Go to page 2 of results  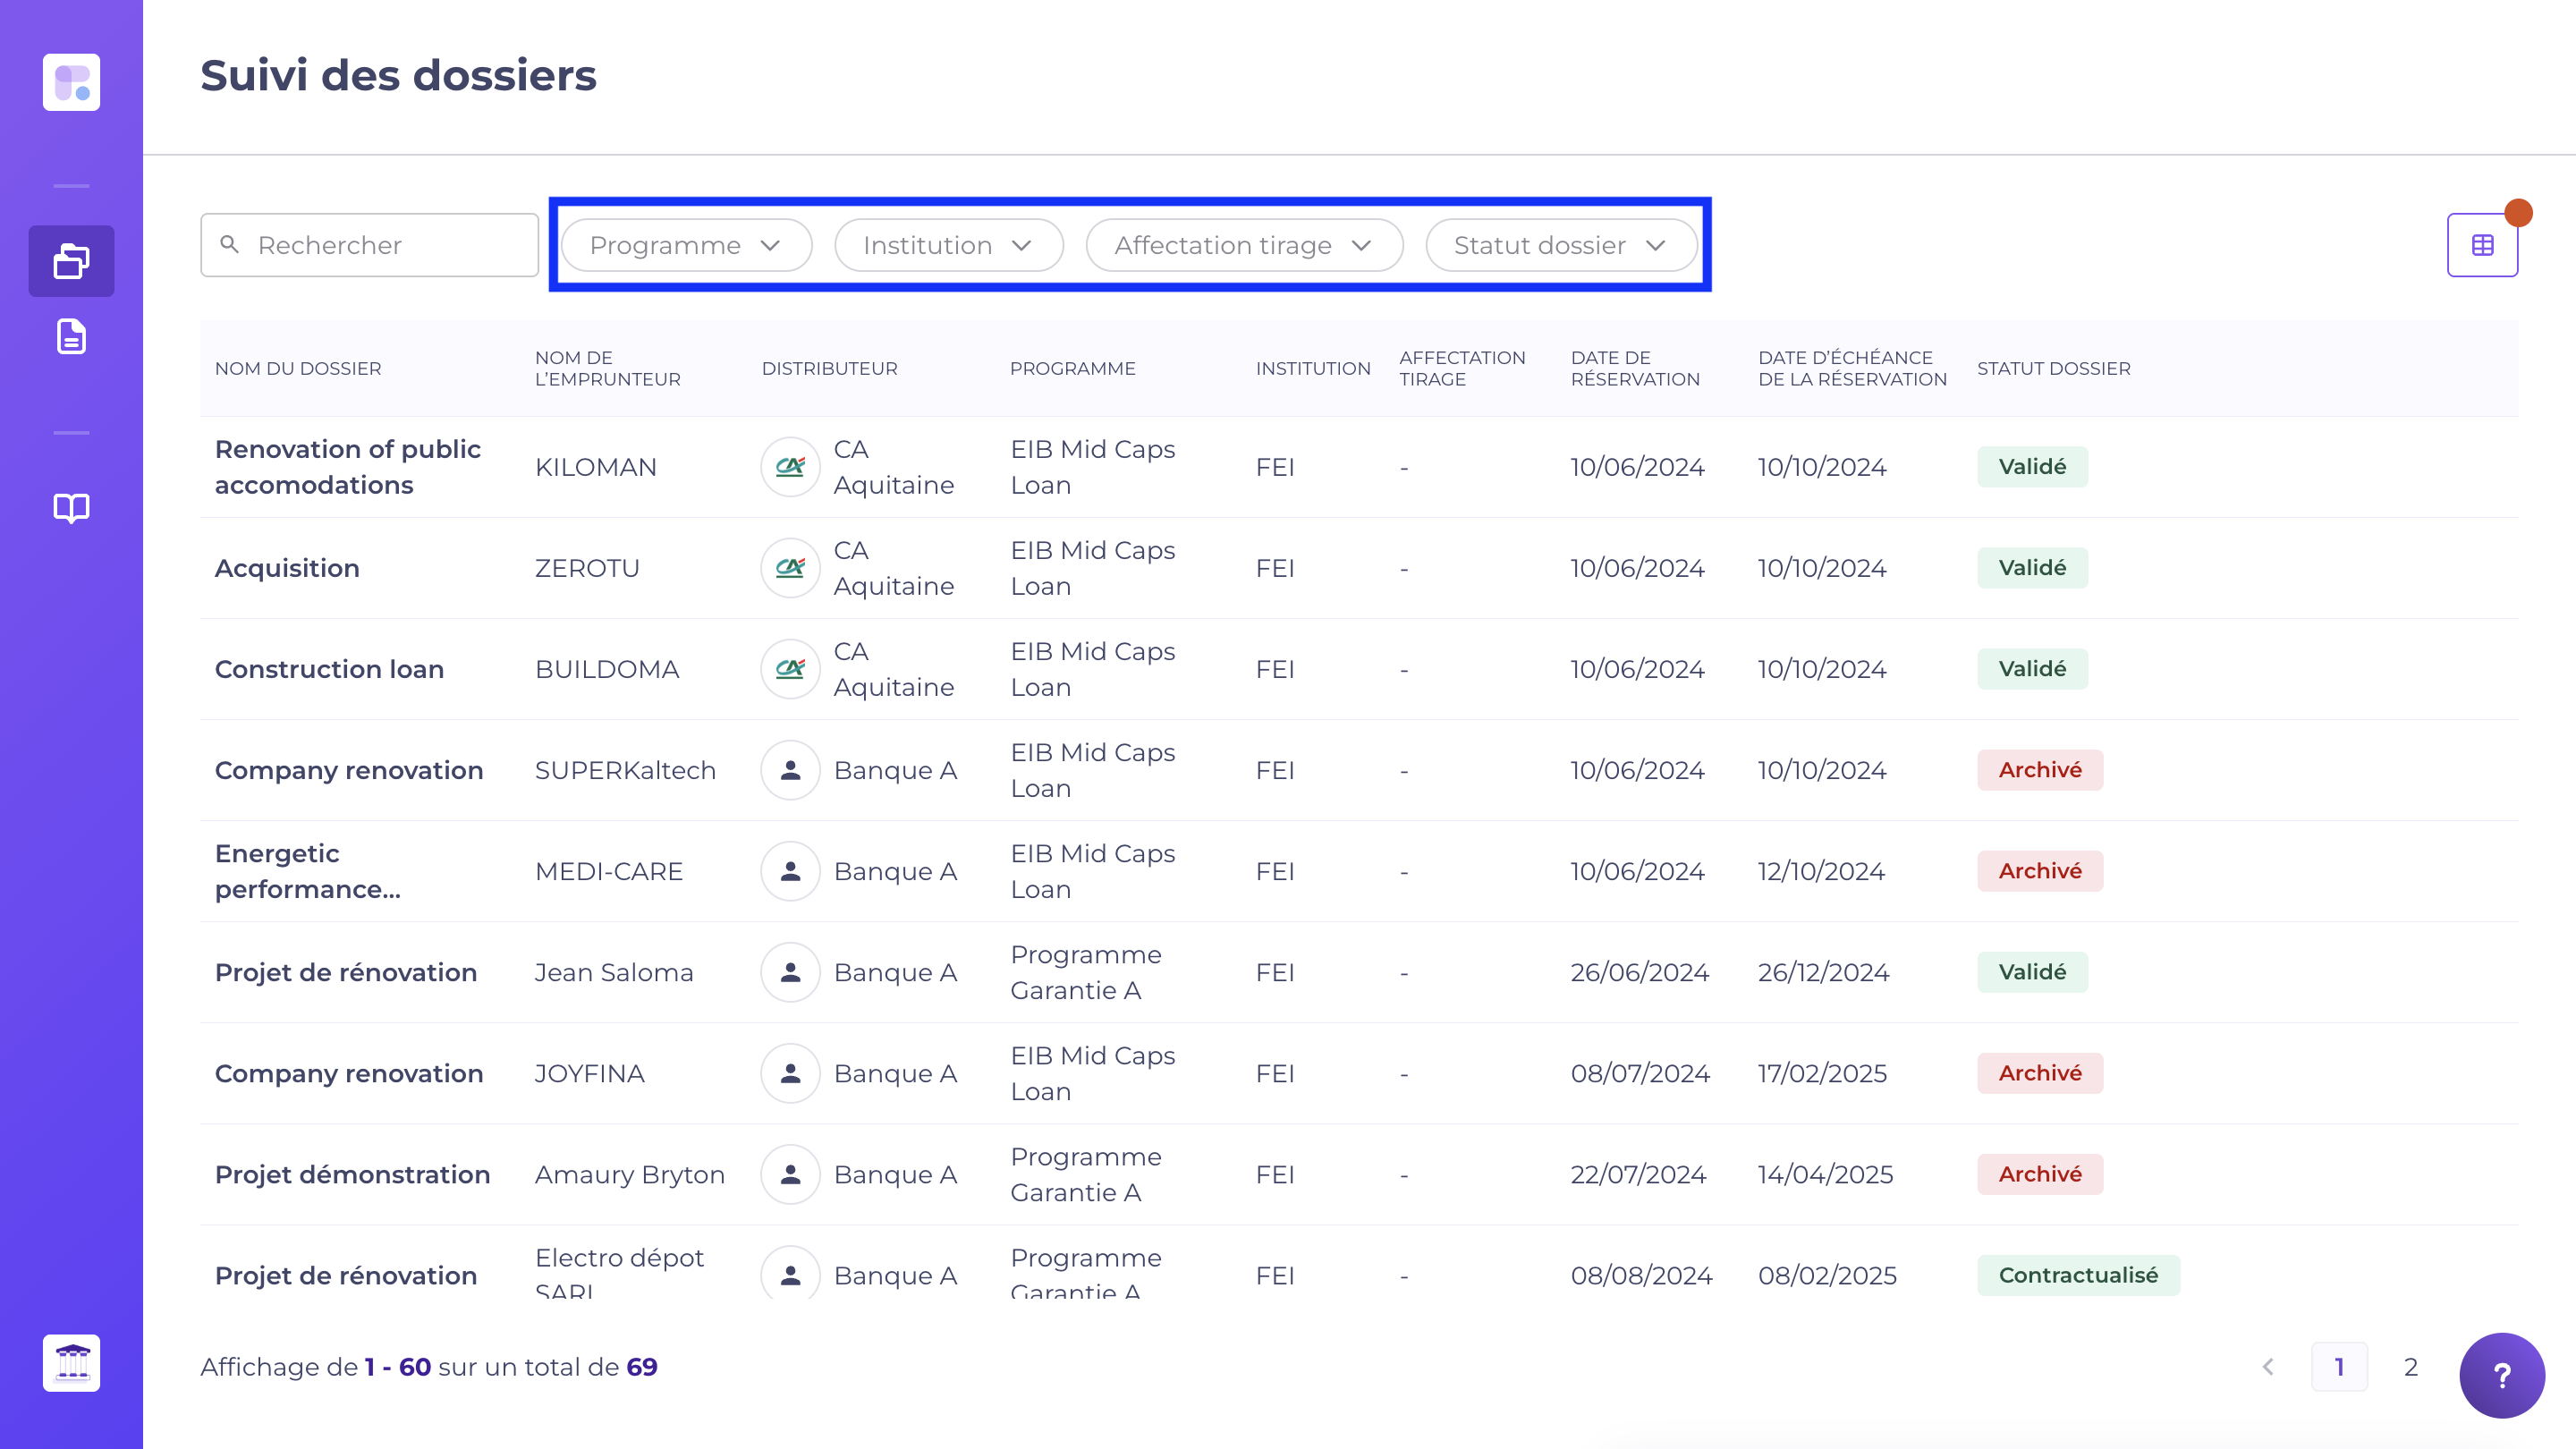tap(2410, 1367)
